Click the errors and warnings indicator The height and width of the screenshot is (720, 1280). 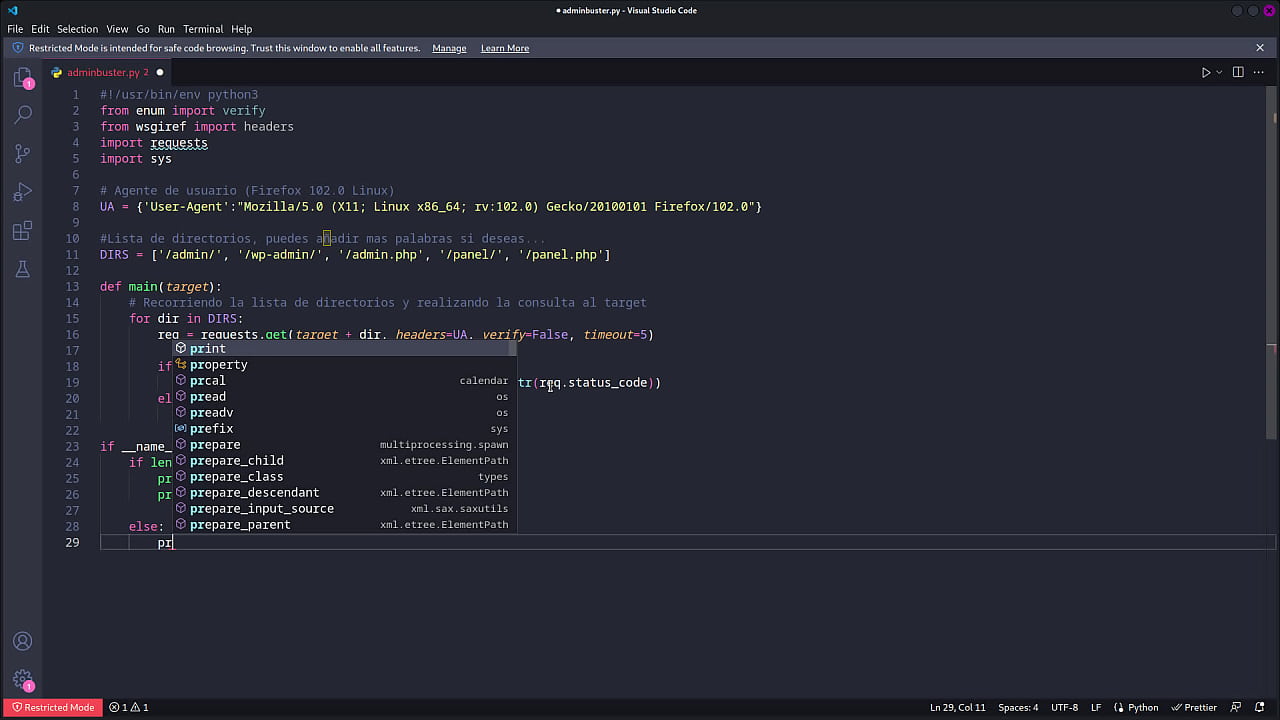(131, 707)
